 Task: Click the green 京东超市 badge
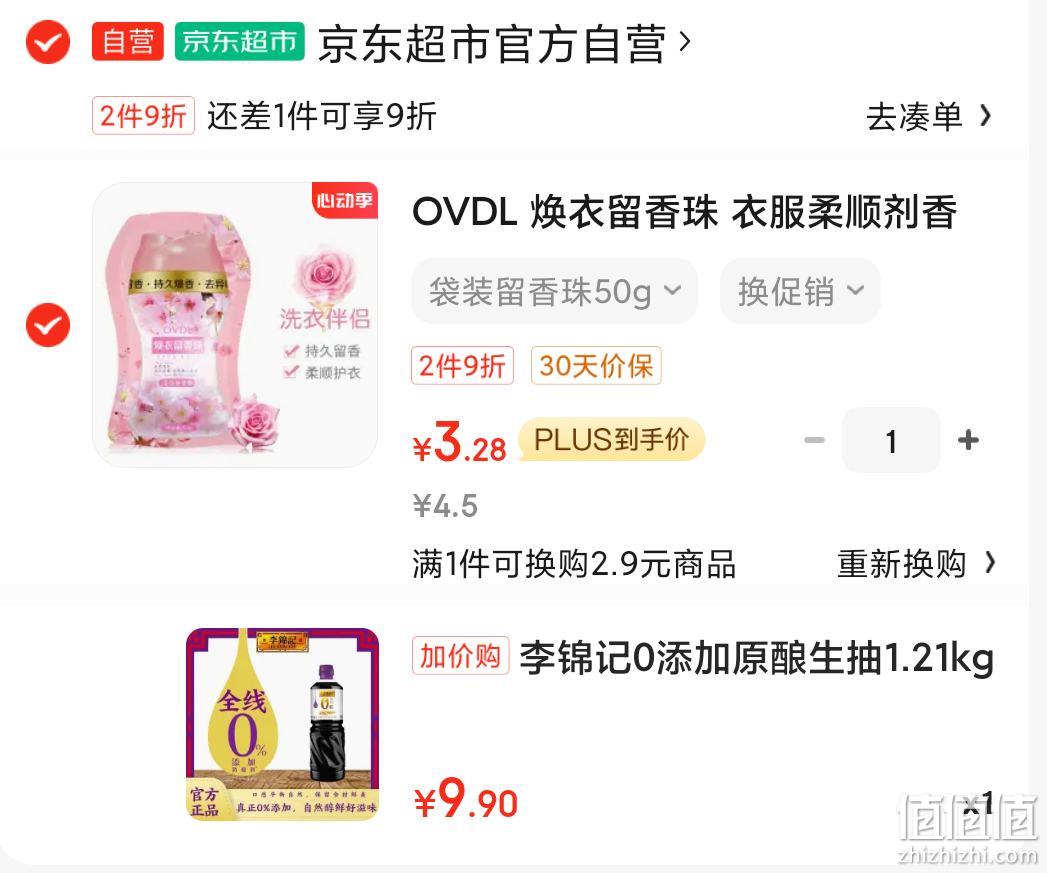(240, 41)
